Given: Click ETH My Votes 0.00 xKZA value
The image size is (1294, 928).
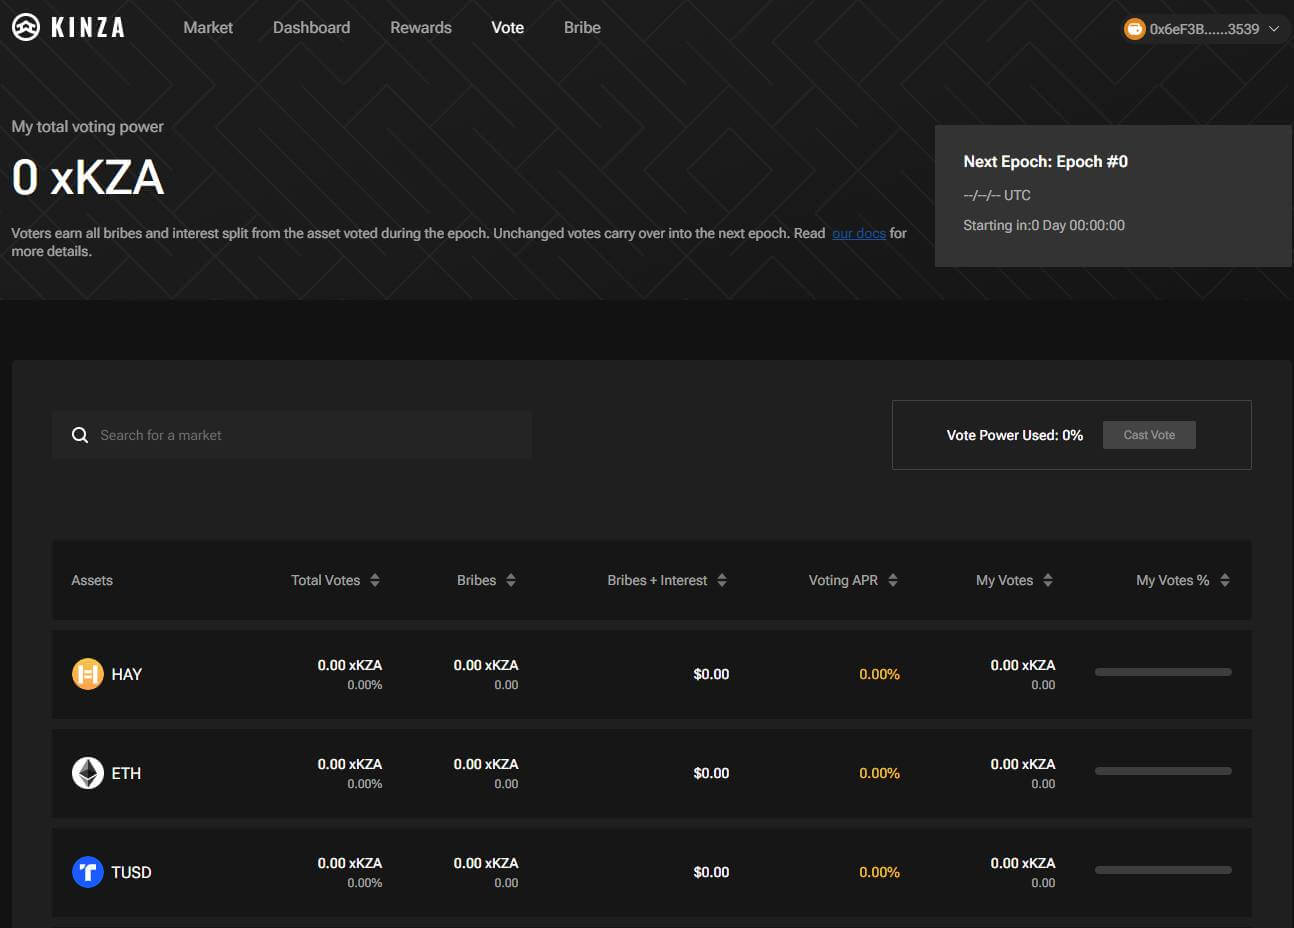Looking at the screenshot, I should click(x=1023, y=764).
